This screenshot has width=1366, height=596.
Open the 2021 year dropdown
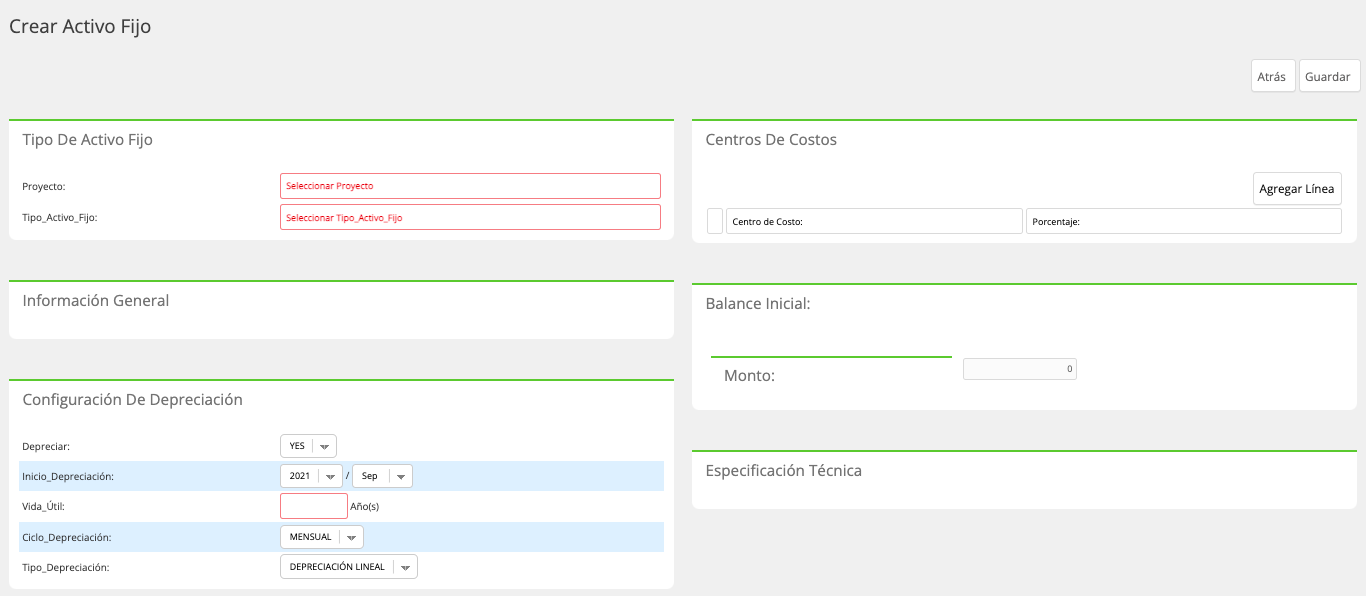pyautogui.click(x=311, y=476)
